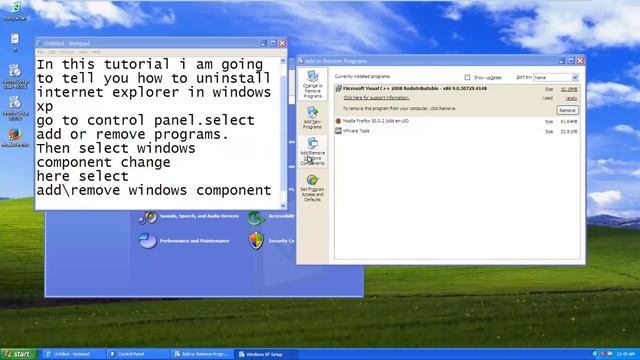Screen dimensions: 640x360
Task: Open Accessibility Options green icon
Action: (x=256, y=218)
